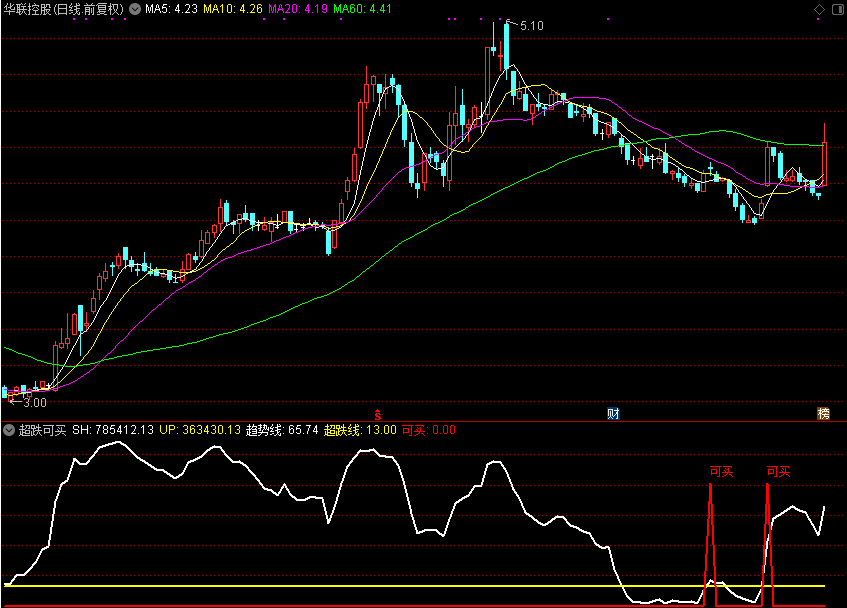Click the red S marker on timeline
The width and height of the screenshot is (847, 608).
[378, 415]
